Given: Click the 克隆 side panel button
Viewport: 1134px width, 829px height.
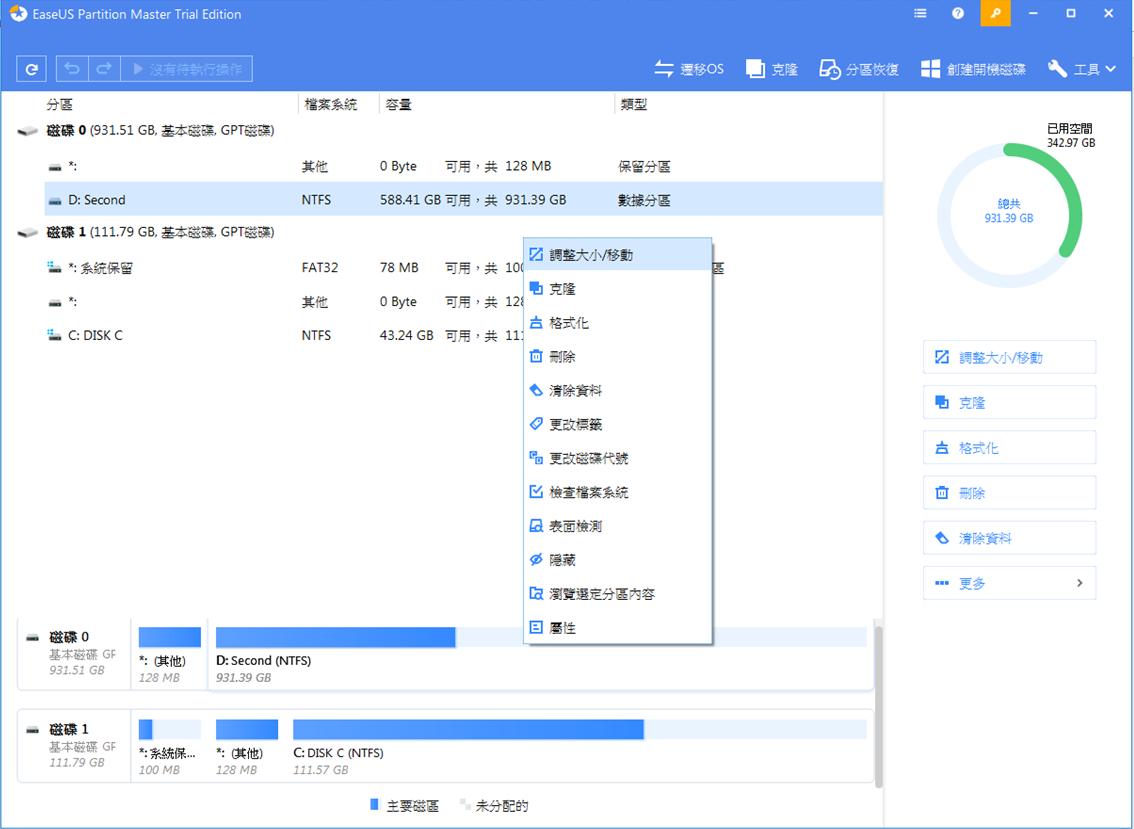Looking at the screenshot, I should [x=1009, y=403].
